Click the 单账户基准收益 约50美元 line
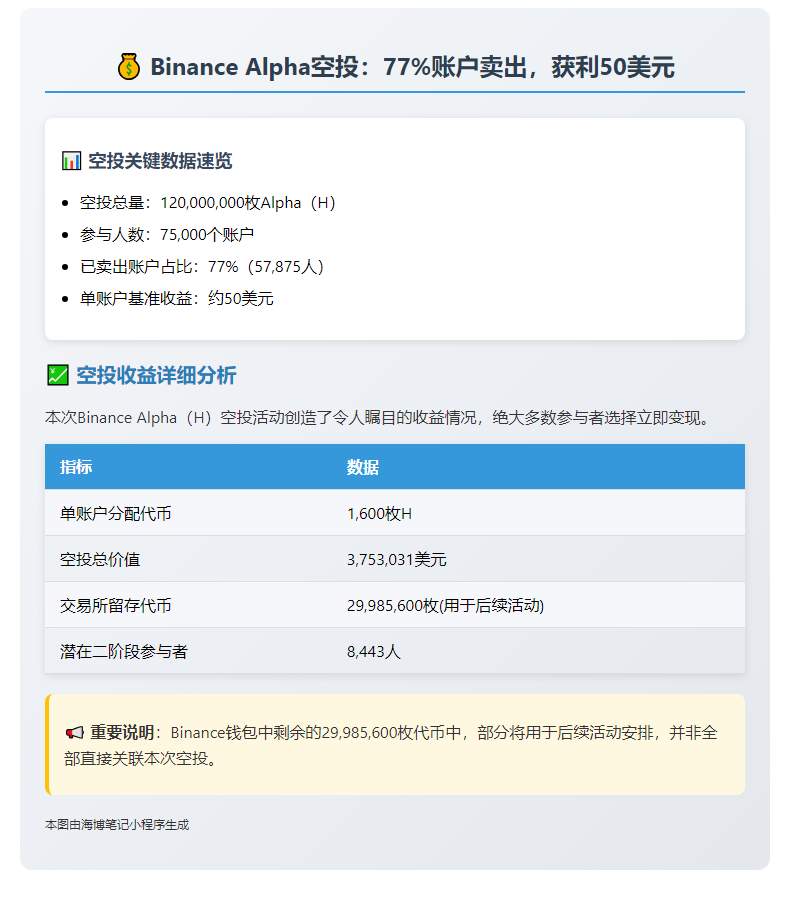Image resolution: width=790 pixels, height=901 pixels. (176, 299)
